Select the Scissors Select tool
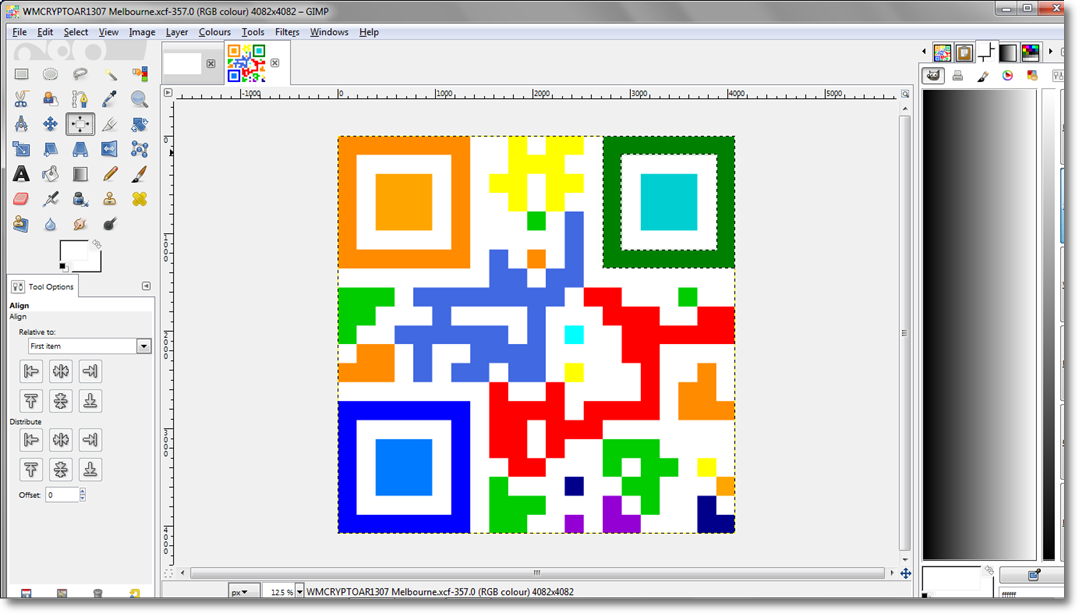1080x615 pixels. click(x=21, y=99)
